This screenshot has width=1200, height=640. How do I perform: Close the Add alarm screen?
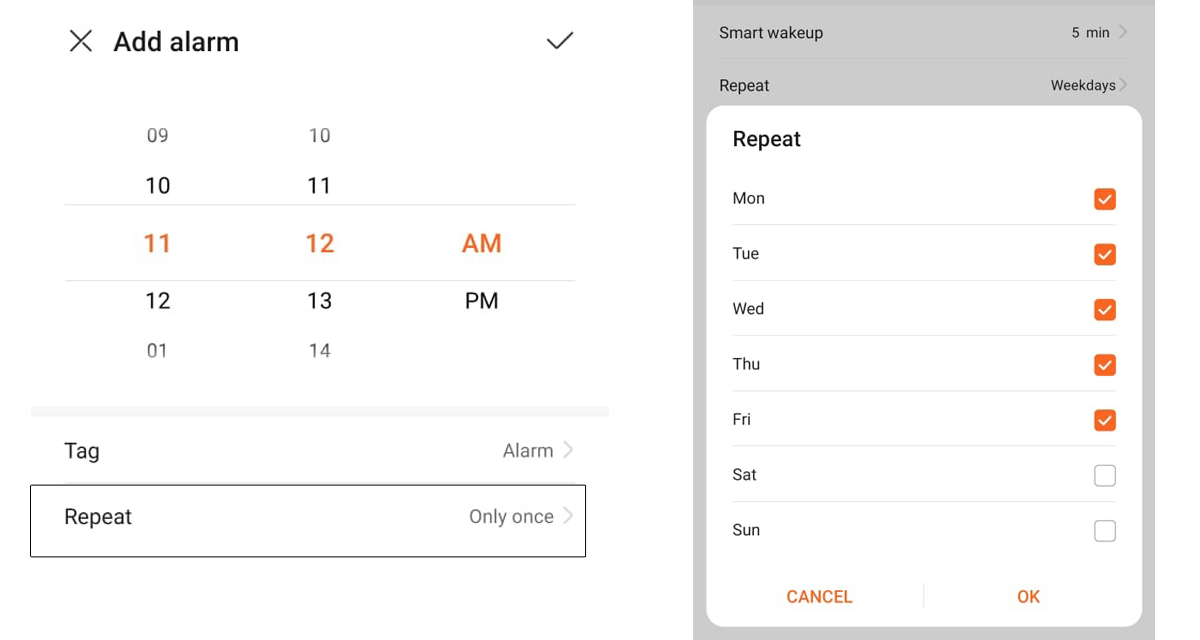[x=80, y=41]
